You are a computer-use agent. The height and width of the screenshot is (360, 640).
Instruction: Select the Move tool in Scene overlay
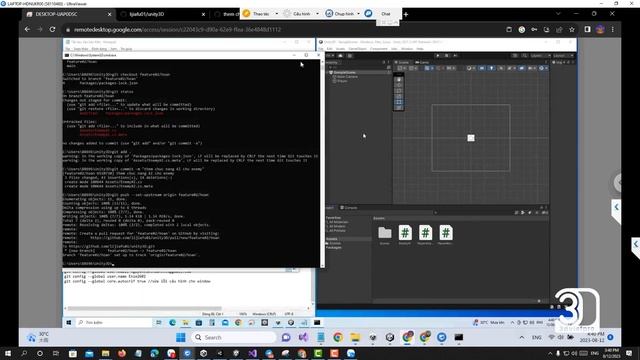(399, 85)
